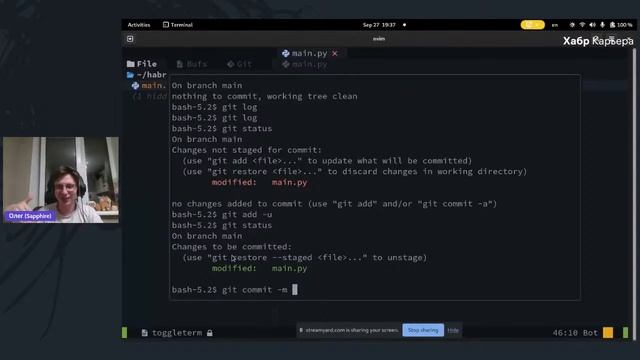Click the streamyard.com sharing notice text
This screenshot has height=360, width=640.
tap(352, 330)
